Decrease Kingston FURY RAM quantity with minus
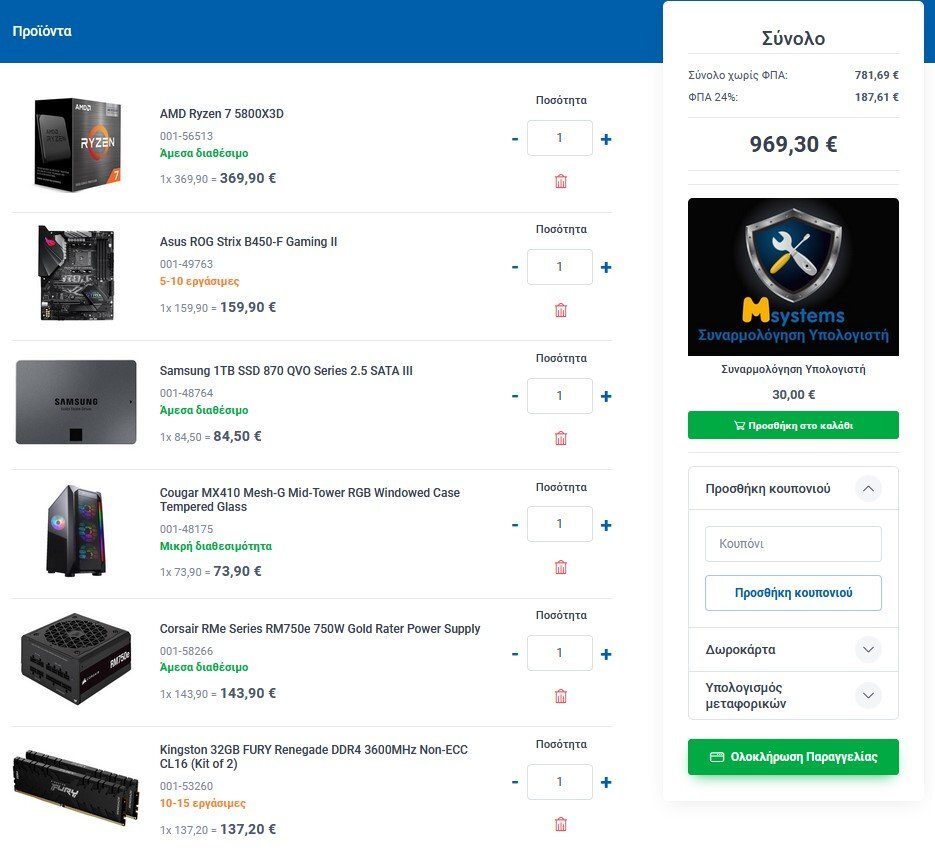Screen dimensions: 935x854 pos(515,782)
